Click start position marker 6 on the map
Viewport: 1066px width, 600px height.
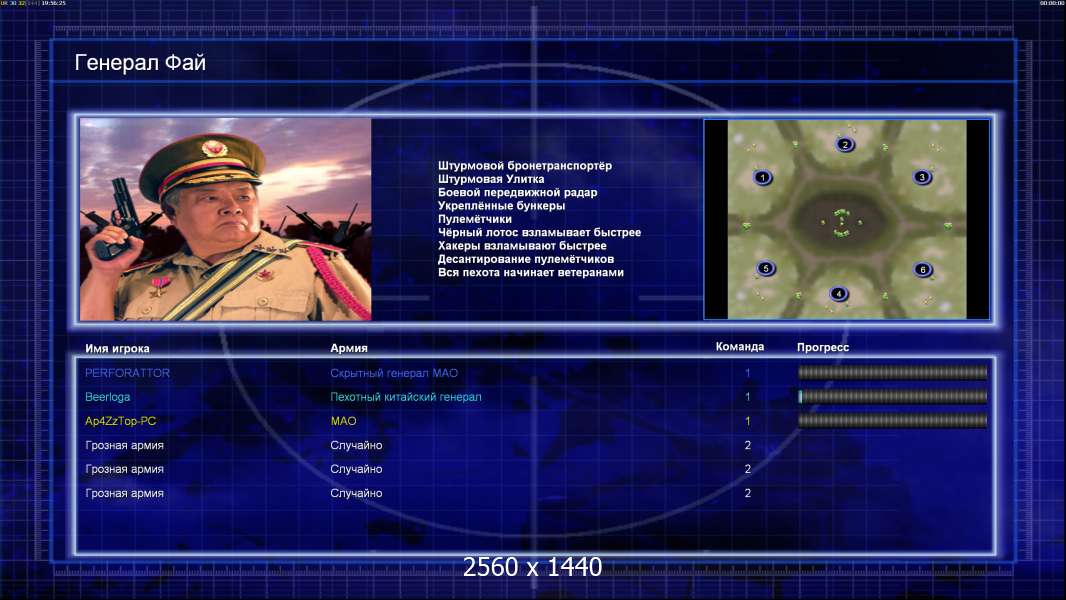click(x=923, y=269)
